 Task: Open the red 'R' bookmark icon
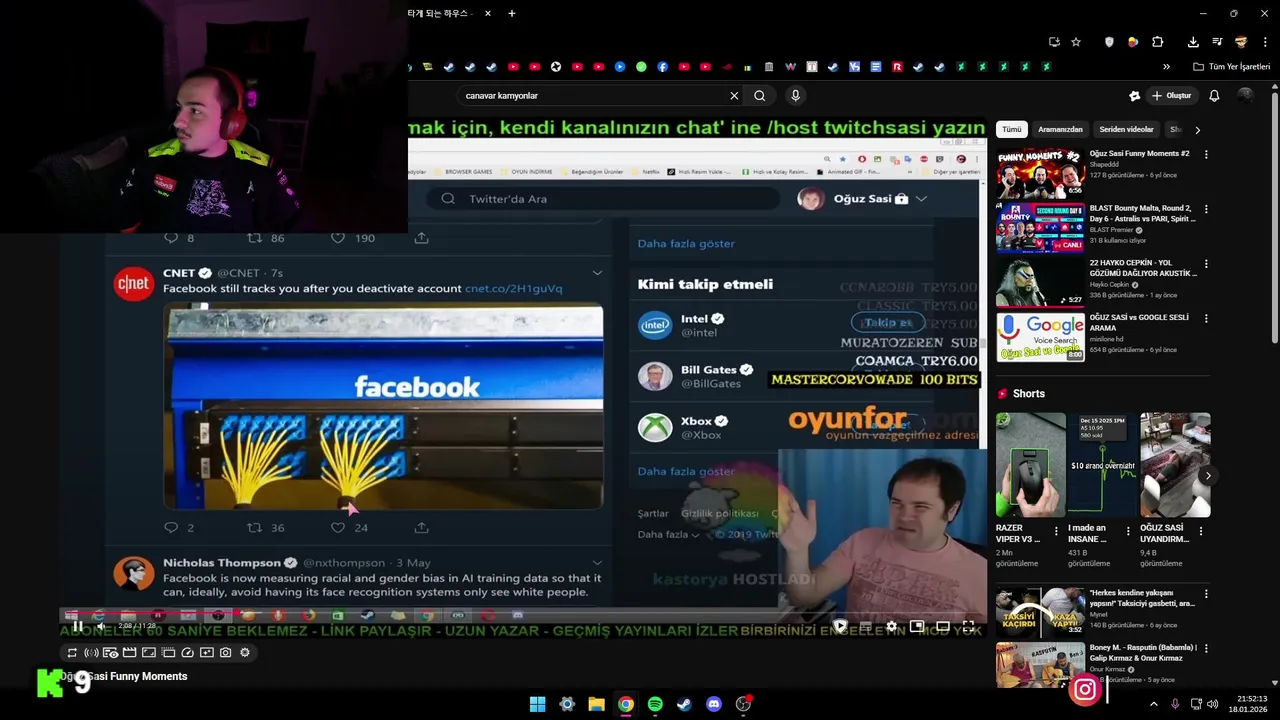(x=897, y=67)
